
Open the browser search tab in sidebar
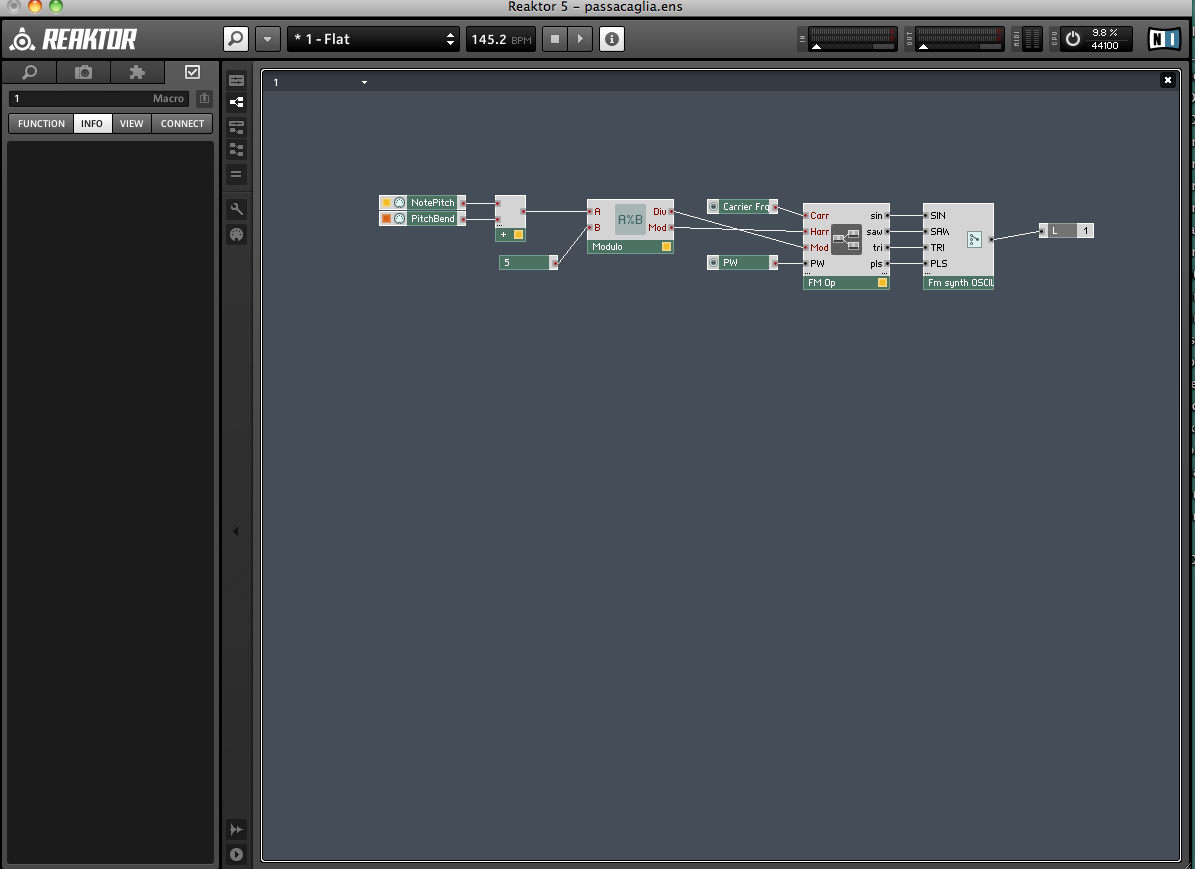pos(30,72)
